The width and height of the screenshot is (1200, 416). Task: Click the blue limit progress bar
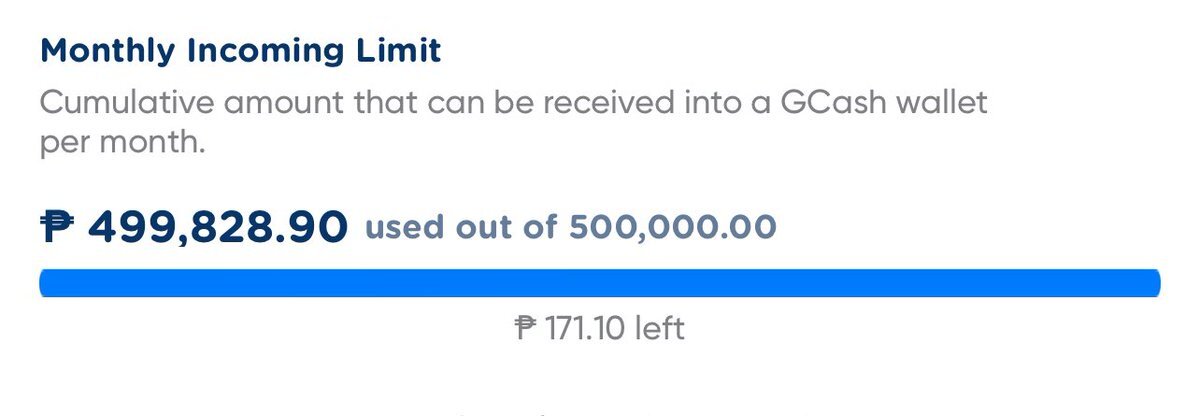(x=600, y=283)
